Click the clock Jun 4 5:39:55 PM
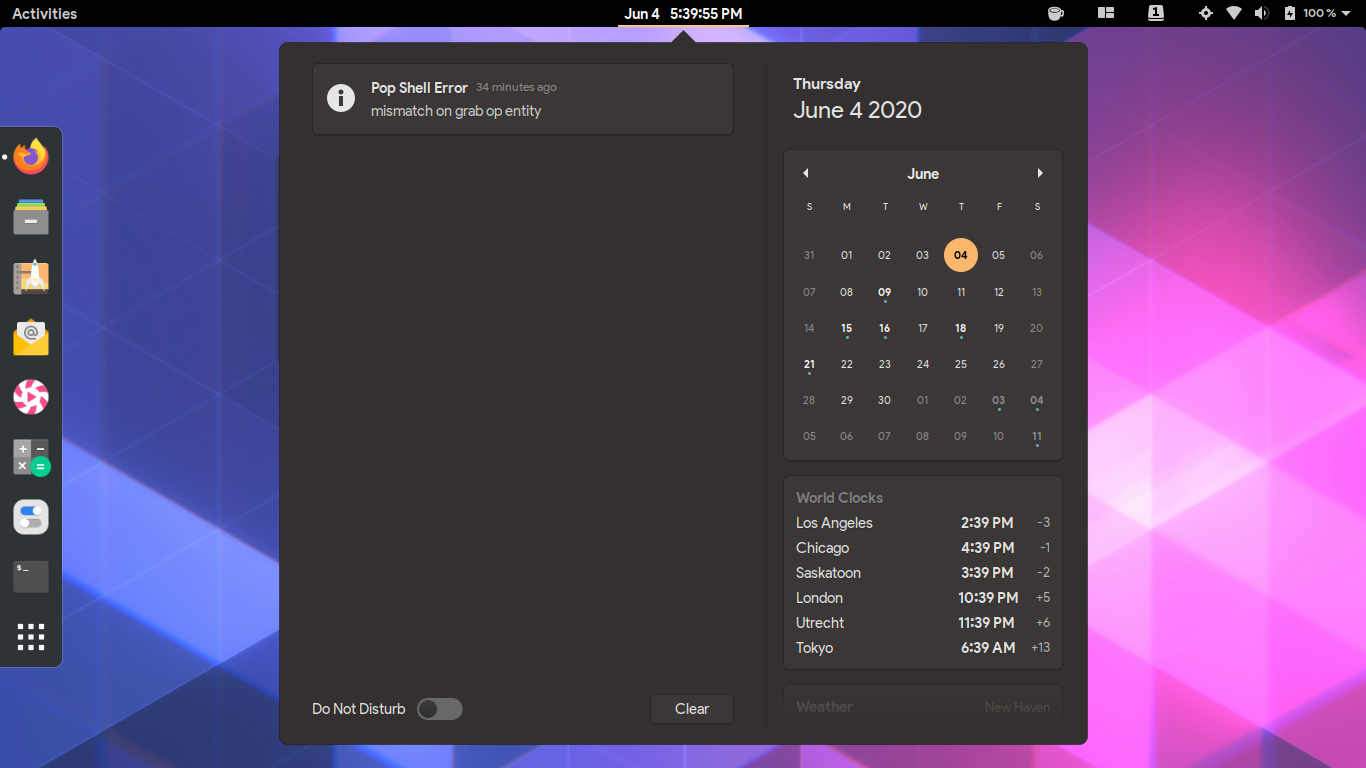This screenshot has width=1366, height=768. coord(683,13)
